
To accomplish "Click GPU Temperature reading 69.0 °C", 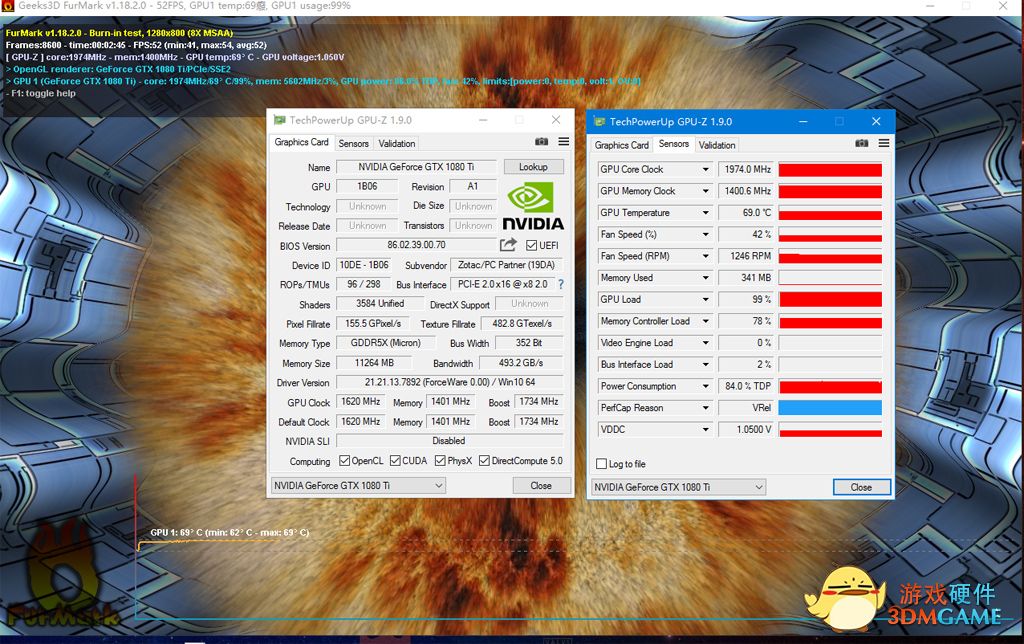I will coord(746,212).
